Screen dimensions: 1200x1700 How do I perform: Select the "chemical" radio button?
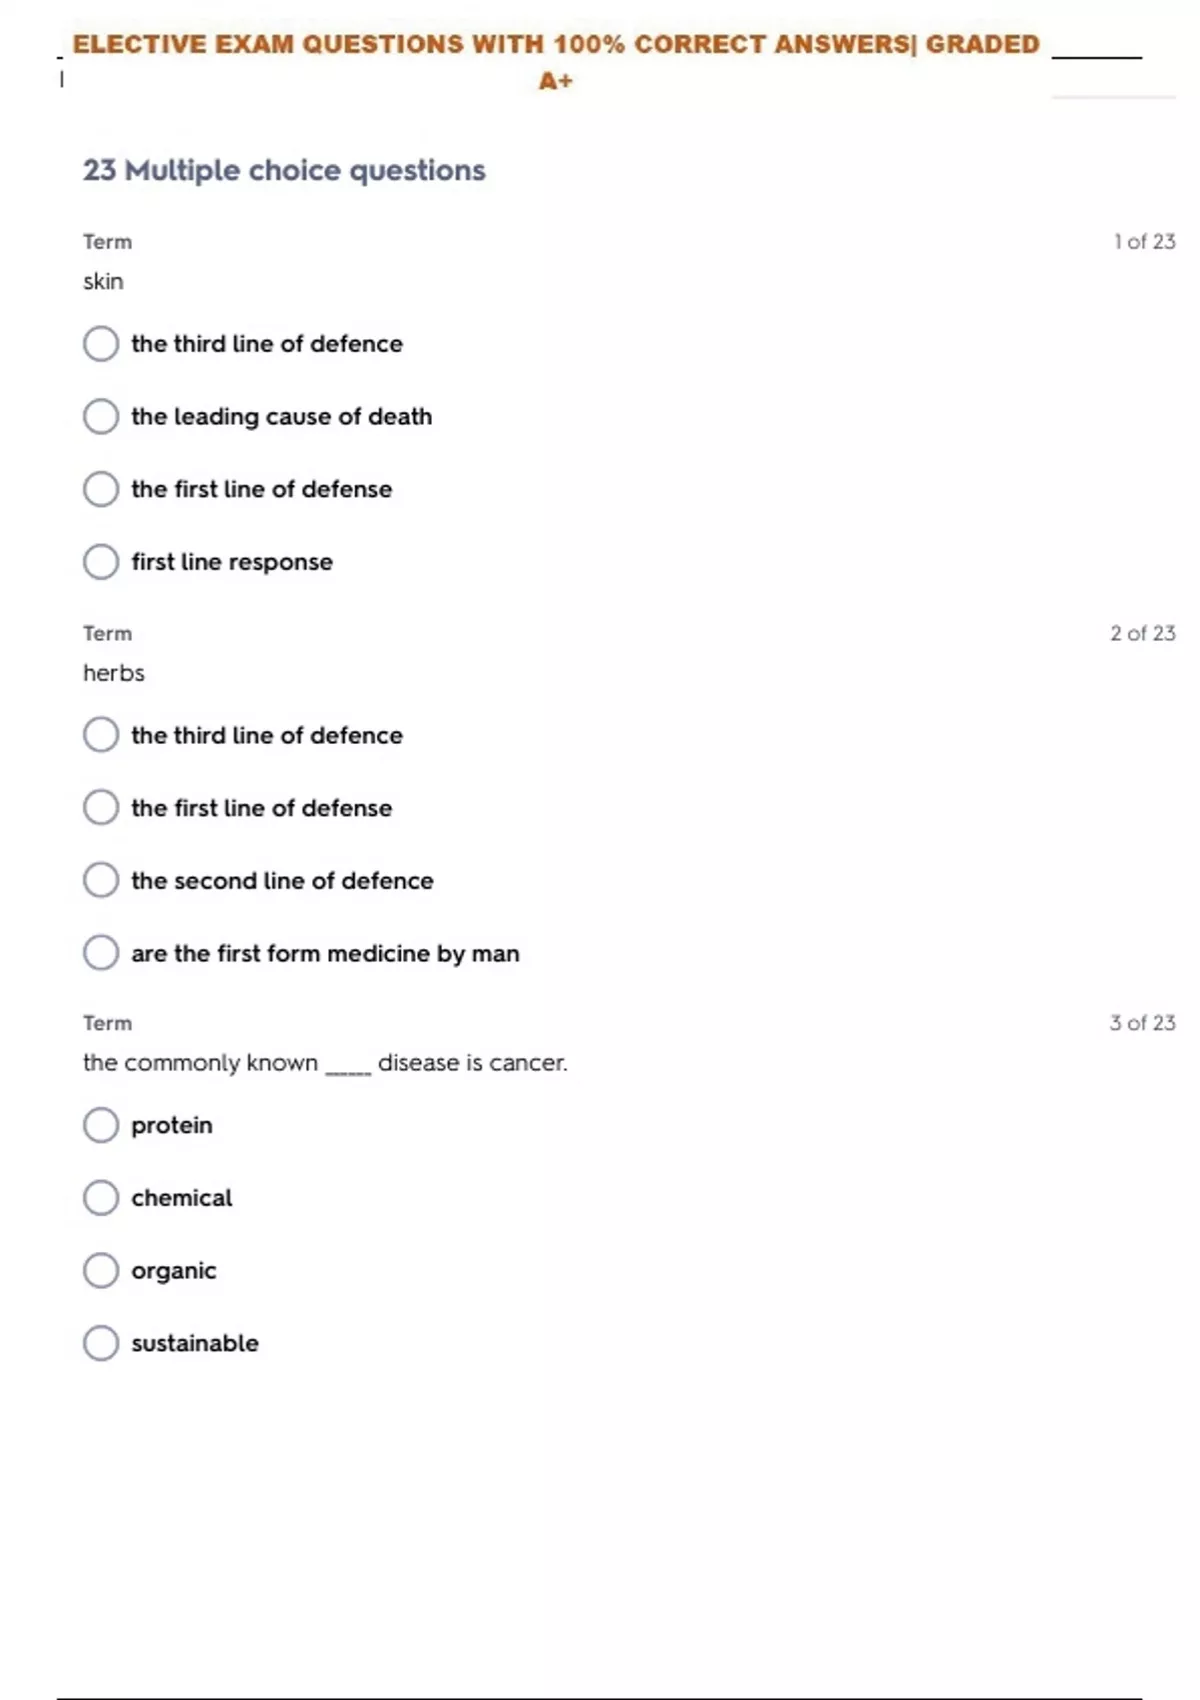coord(101,1198)
